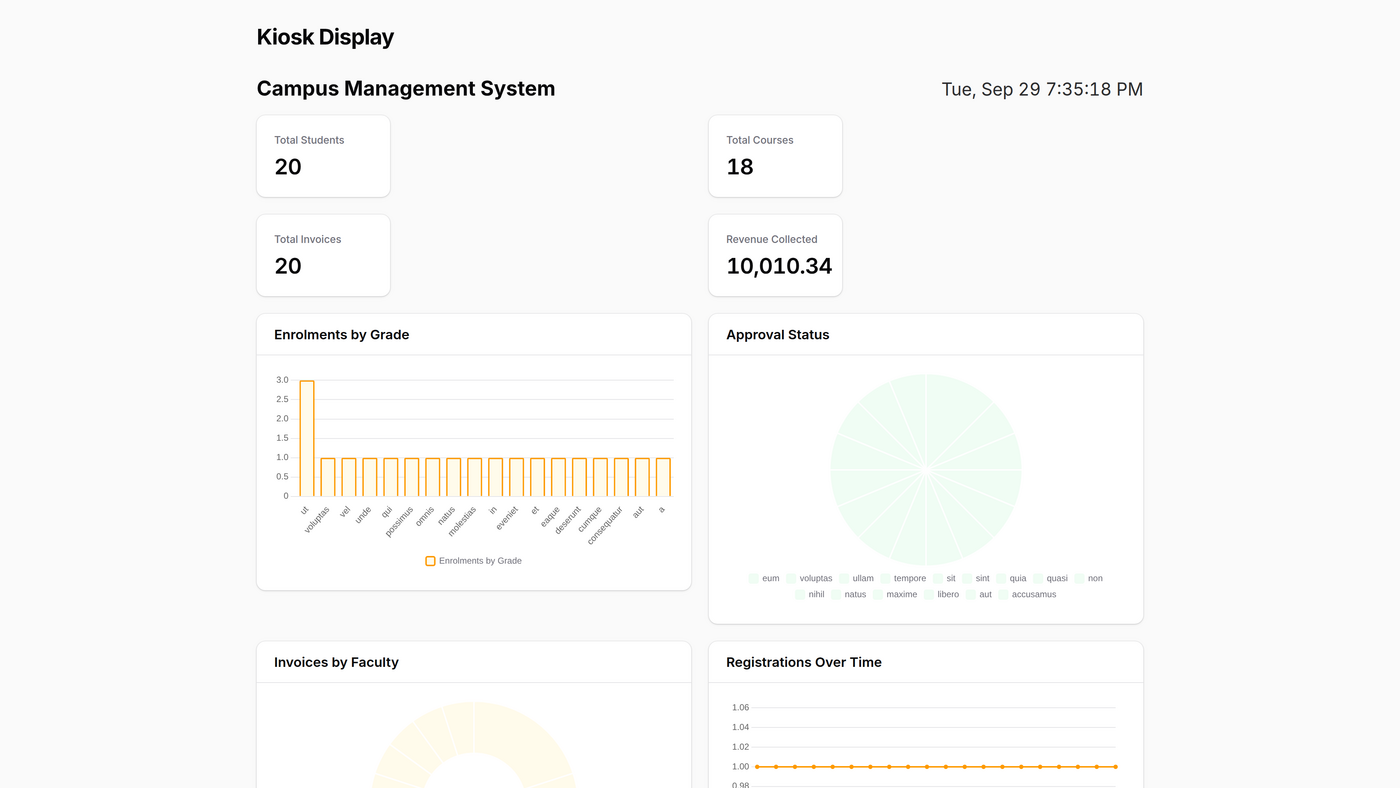Click the date and time display
This screenshot has width=1400, height=788.
(x=1042, y=89)
